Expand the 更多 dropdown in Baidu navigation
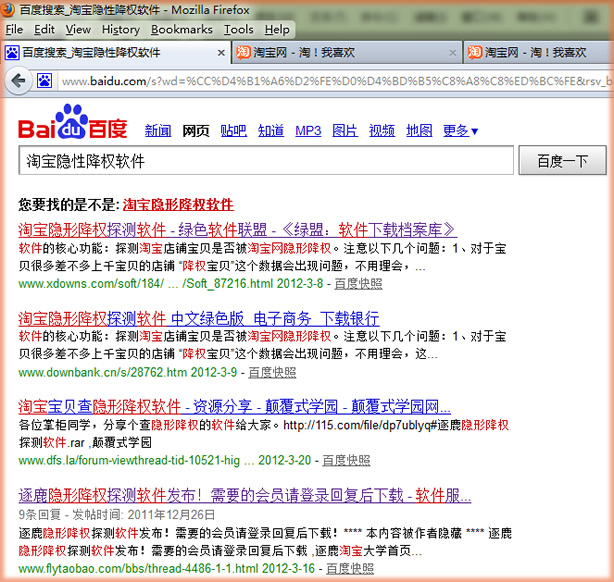614x582 pixels. [x=460, y=131]
